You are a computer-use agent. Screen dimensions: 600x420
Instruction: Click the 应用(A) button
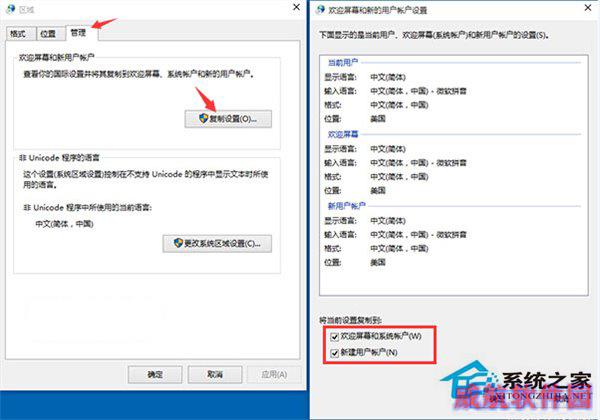[x=274, y=374]
